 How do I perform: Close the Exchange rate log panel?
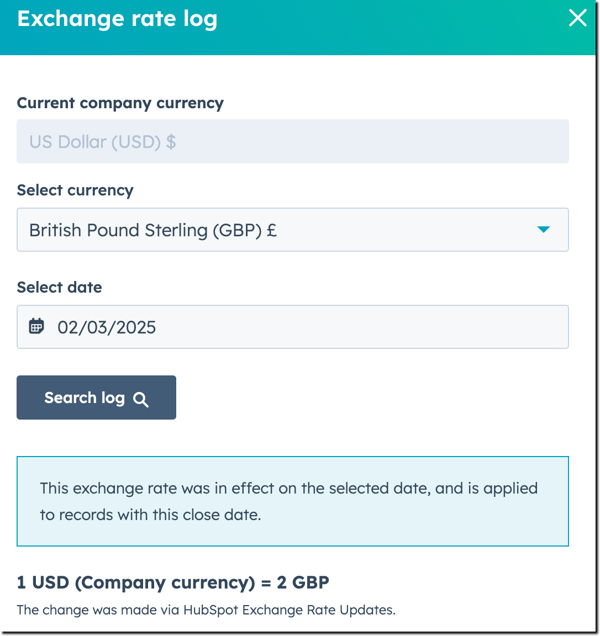tap(577, 18)
